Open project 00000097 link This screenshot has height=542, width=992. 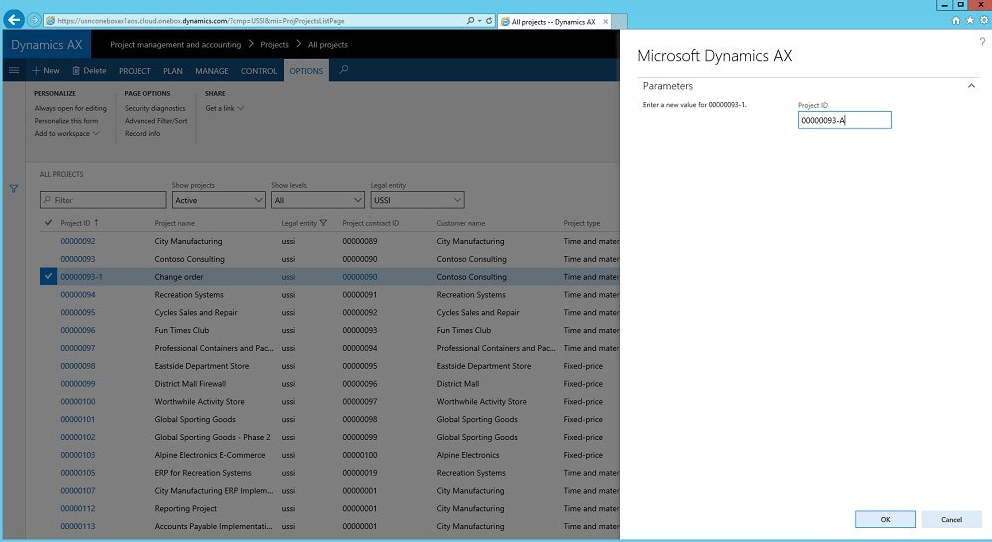pyautogui.click(x=78, y=348)
